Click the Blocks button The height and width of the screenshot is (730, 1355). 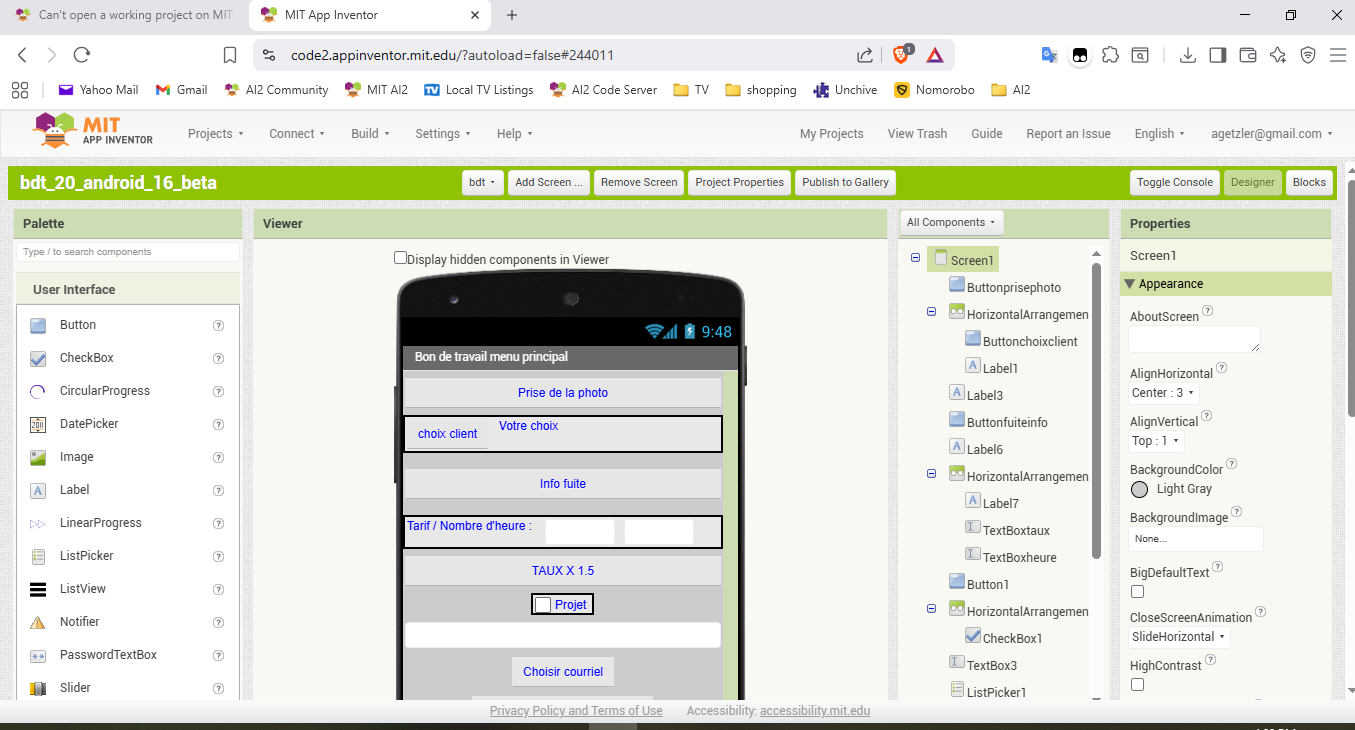coord(1308,182)
